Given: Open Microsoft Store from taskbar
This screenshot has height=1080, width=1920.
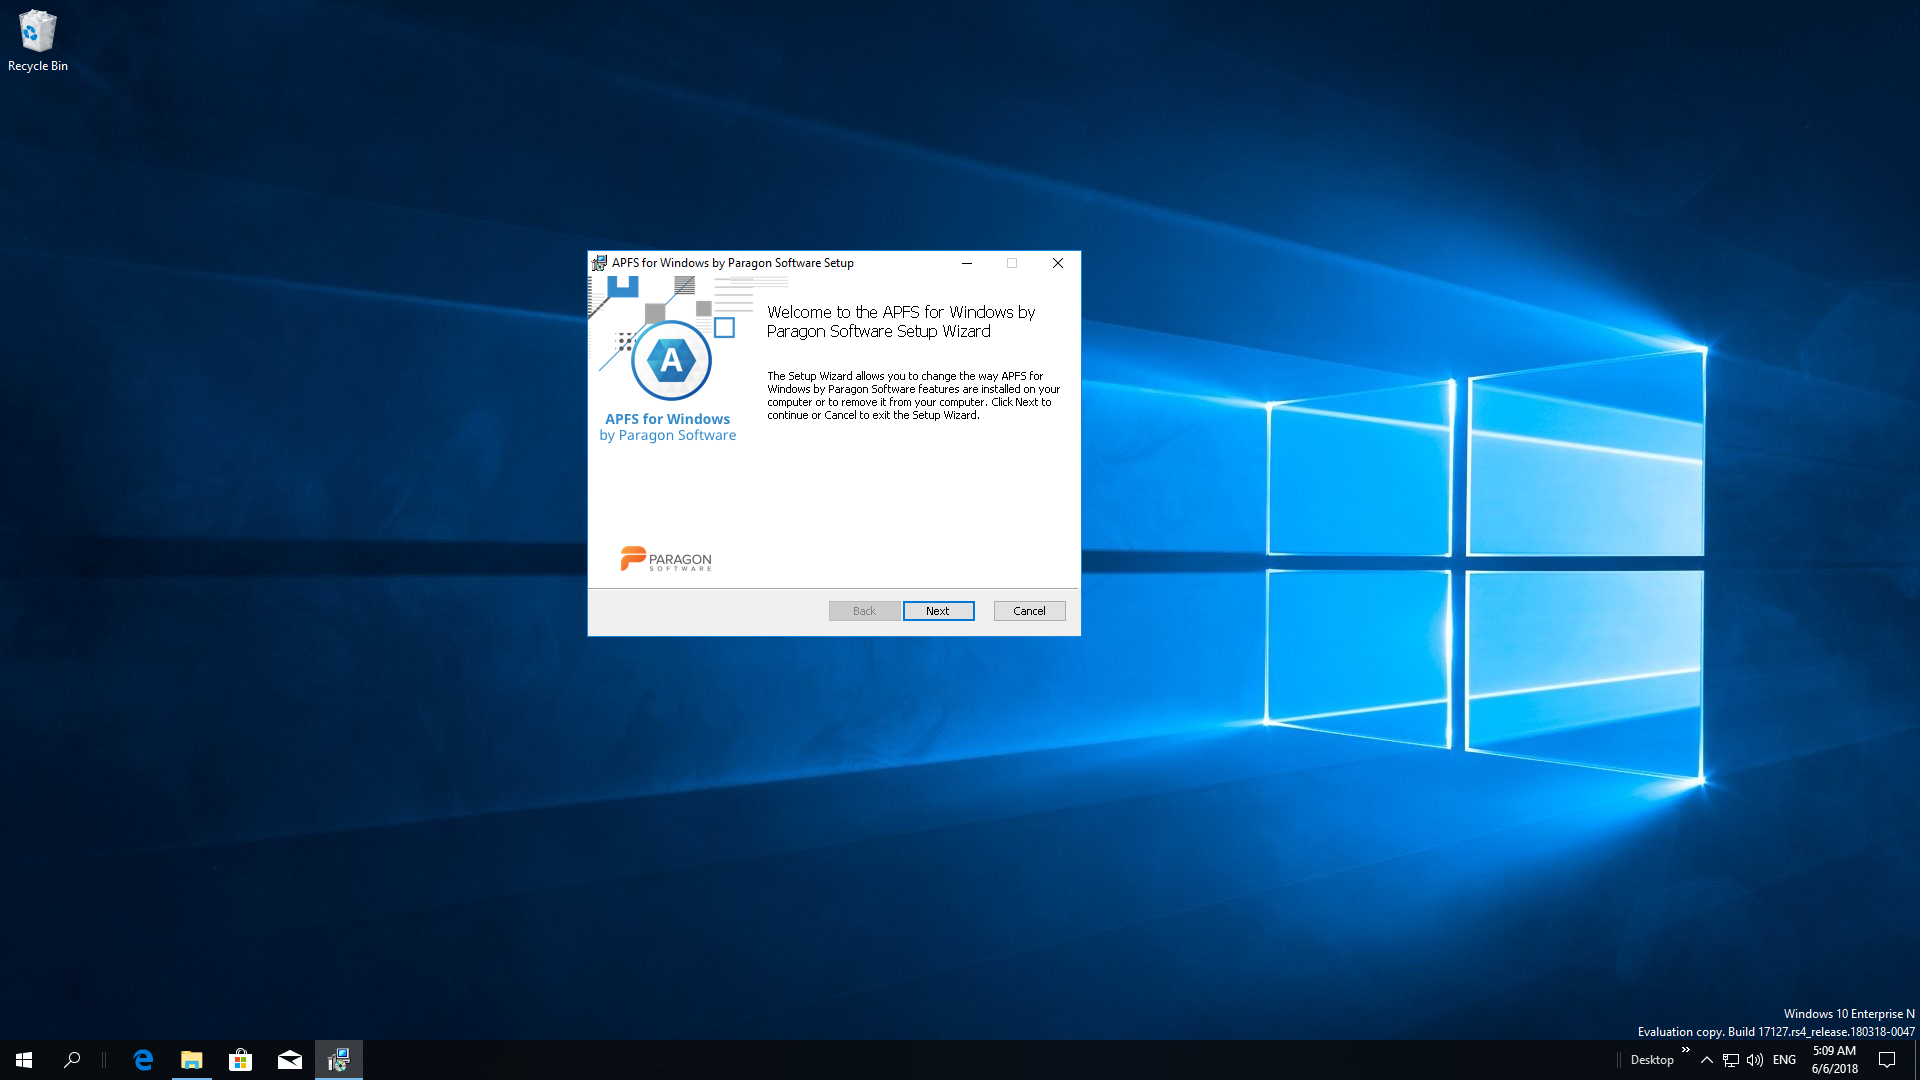Looking at the screenshot, I should pyautogui.click(x=240, y=1060).
